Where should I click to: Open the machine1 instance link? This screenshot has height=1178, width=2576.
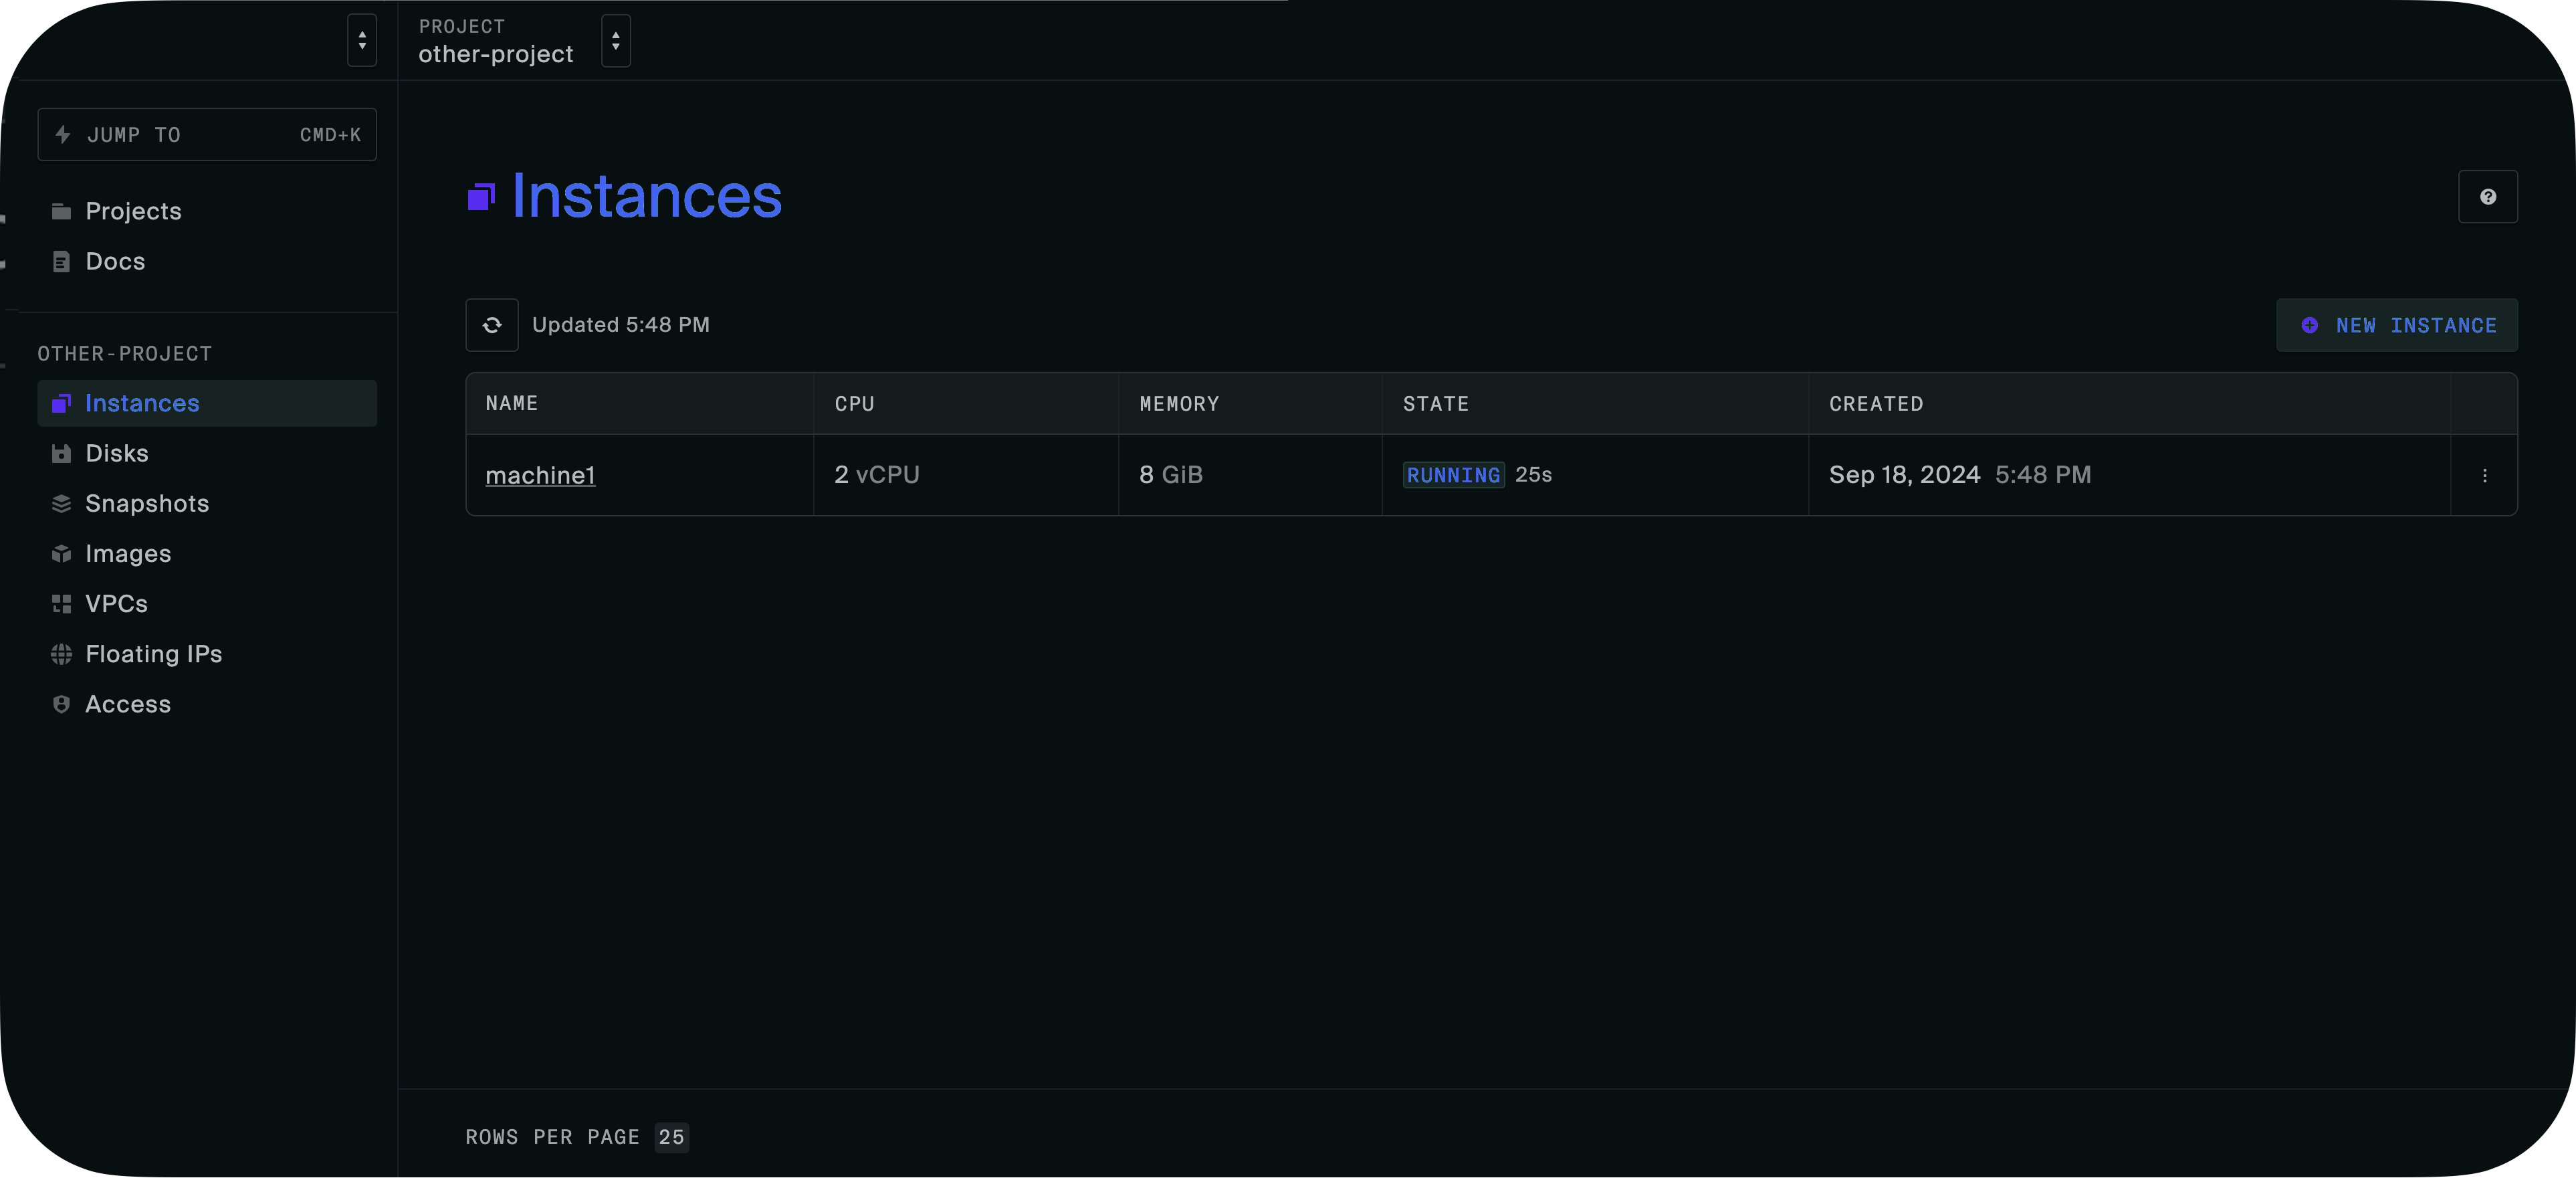click(540, 476)
